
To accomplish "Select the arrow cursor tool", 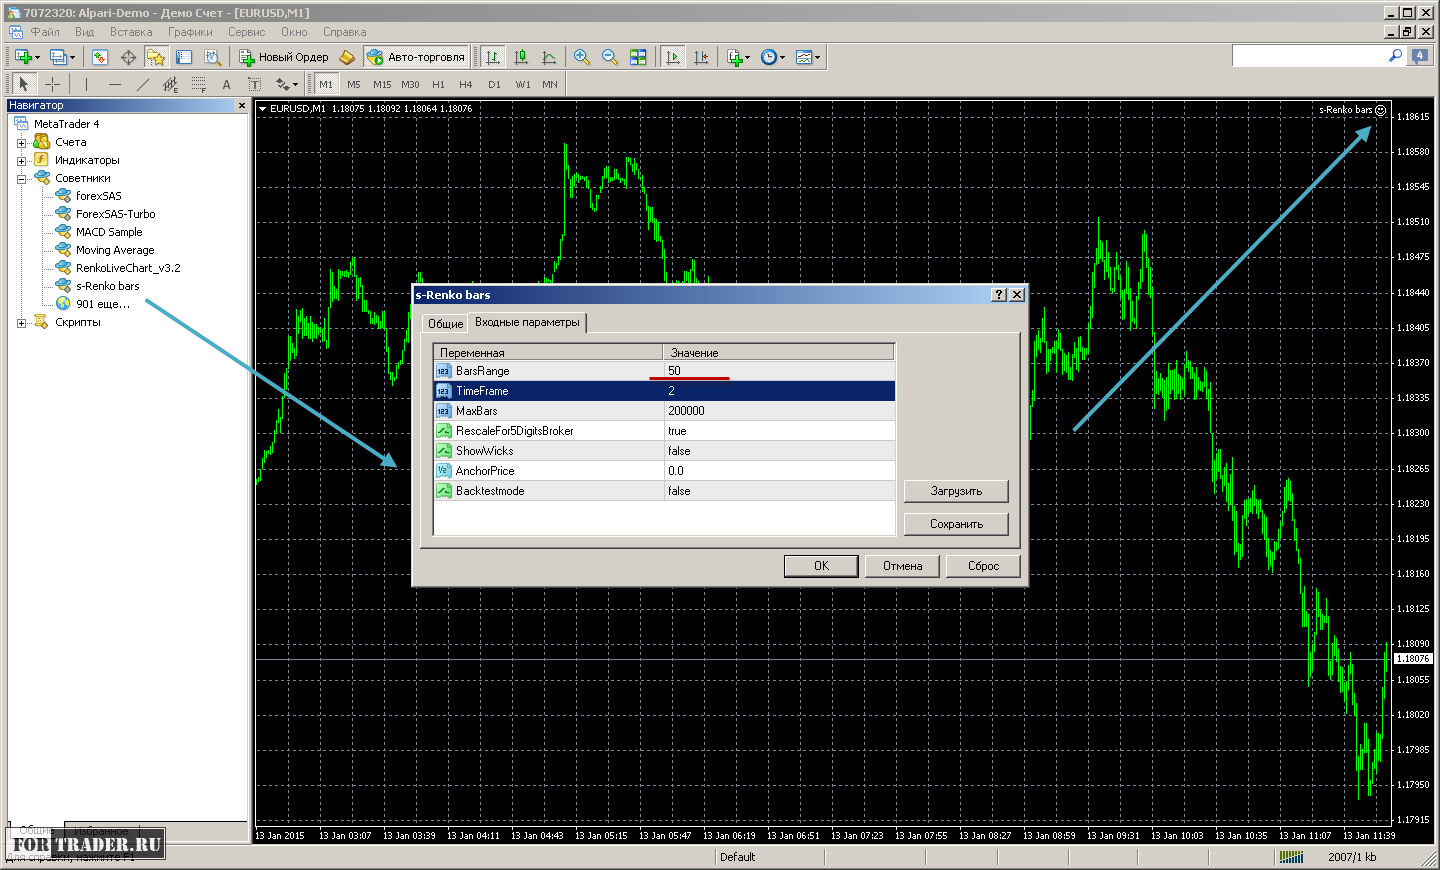I will [24, 84].
